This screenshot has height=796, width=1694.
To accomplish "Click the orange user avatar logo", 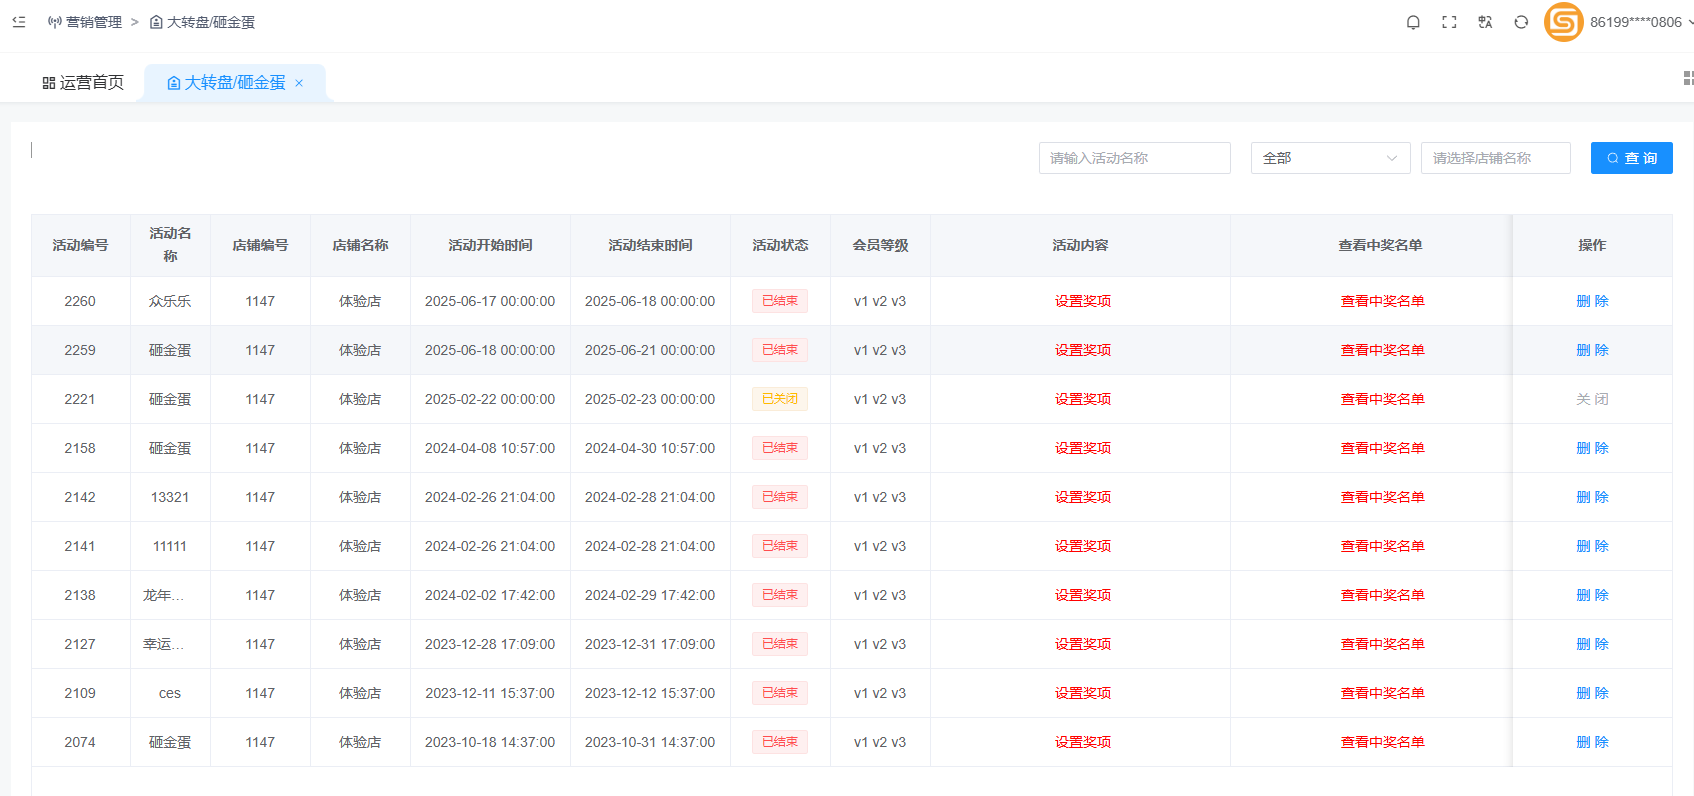I will pyautogui.click(x=1563, y=22).
